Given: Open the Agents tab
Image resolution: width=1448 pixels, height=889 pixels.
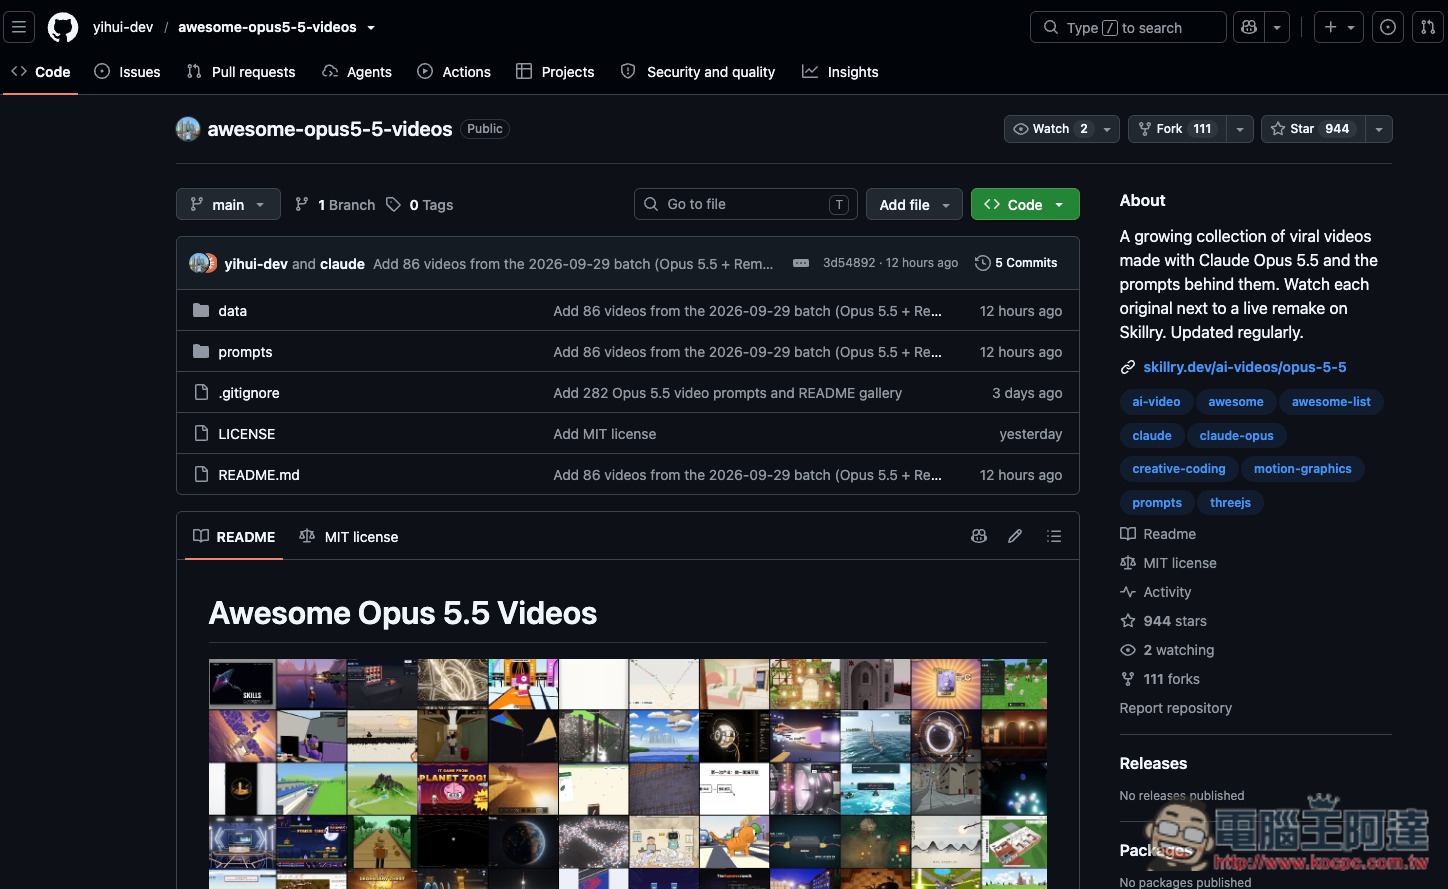Looking at the screenshot, I should [357, 72].
